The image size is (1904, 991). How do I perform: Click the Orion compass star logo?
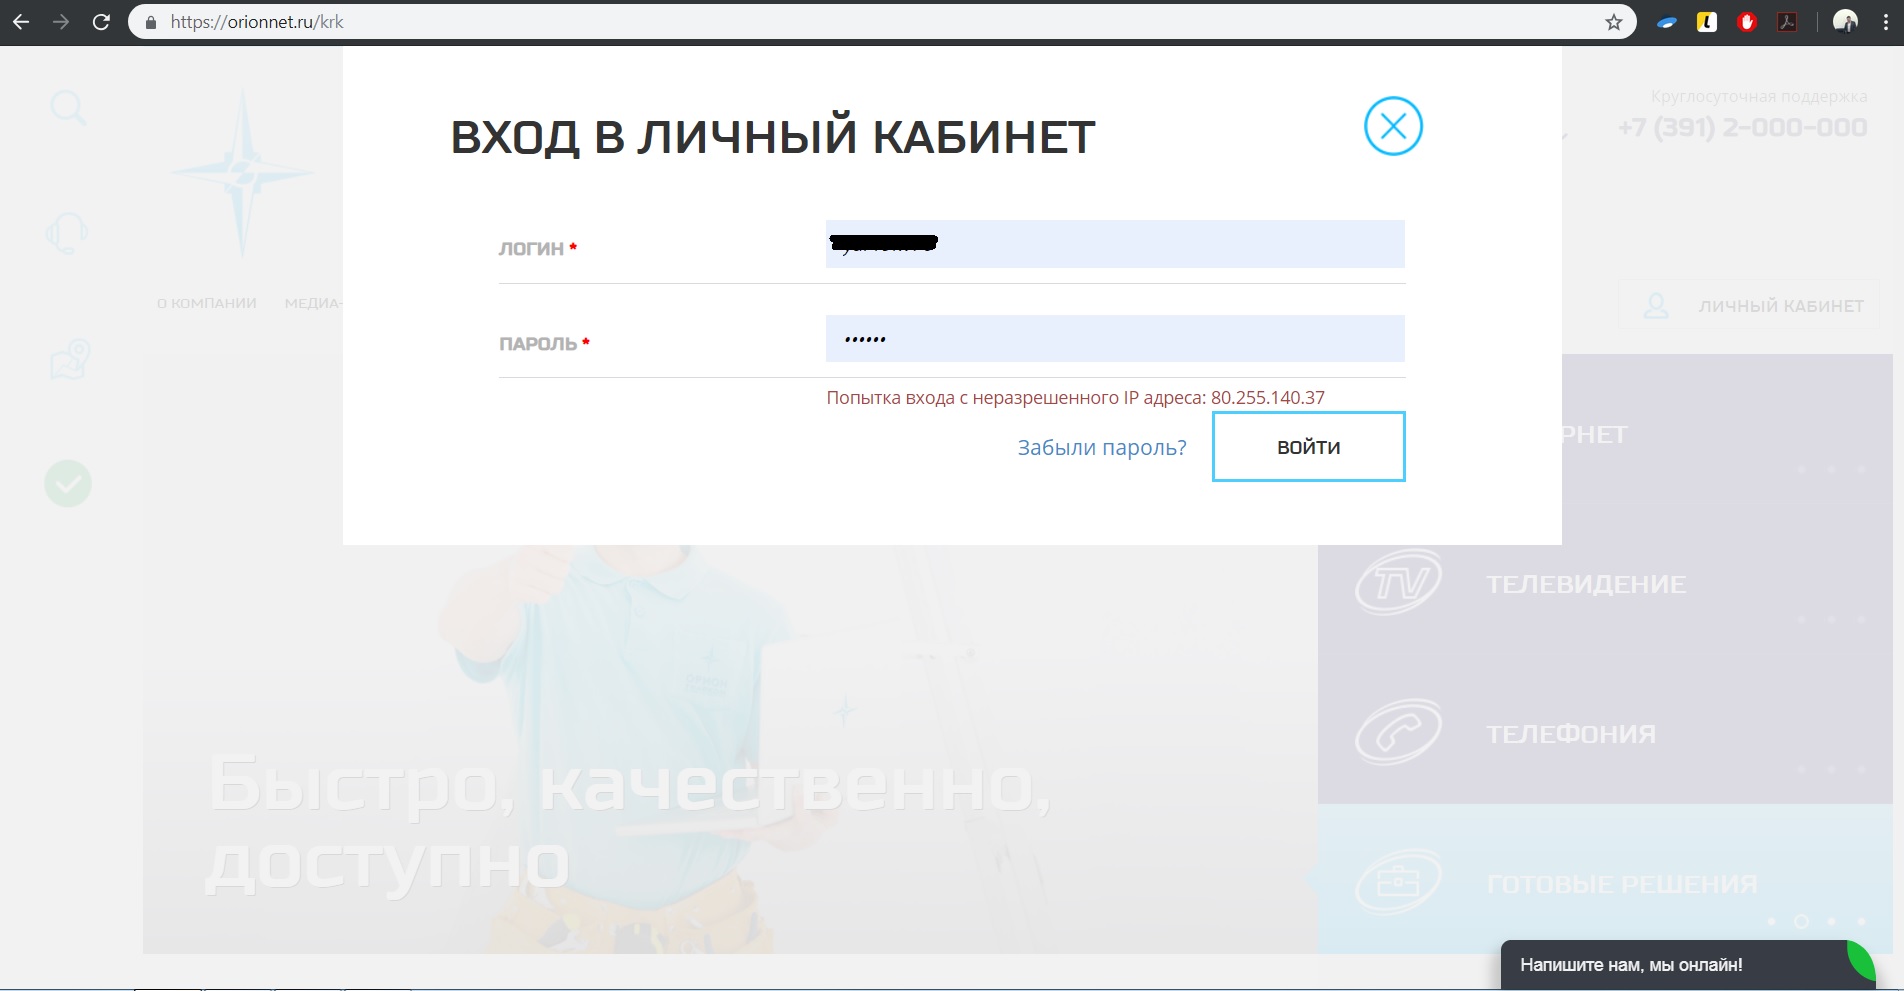pos(241,172)
